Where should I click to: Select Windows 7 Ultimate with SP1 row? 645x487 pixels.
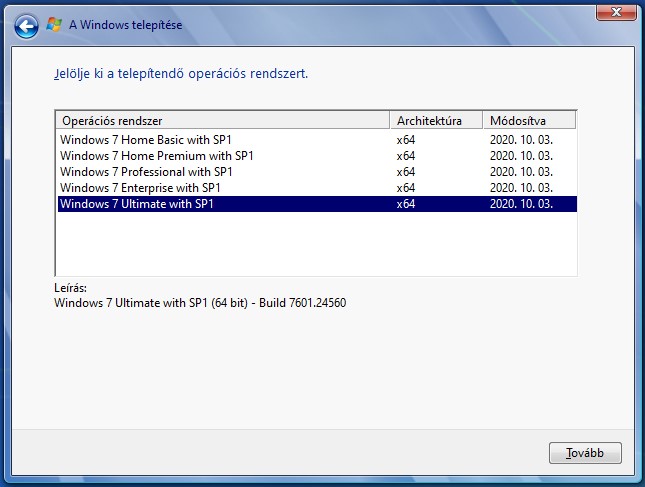(x=317, y=204)
